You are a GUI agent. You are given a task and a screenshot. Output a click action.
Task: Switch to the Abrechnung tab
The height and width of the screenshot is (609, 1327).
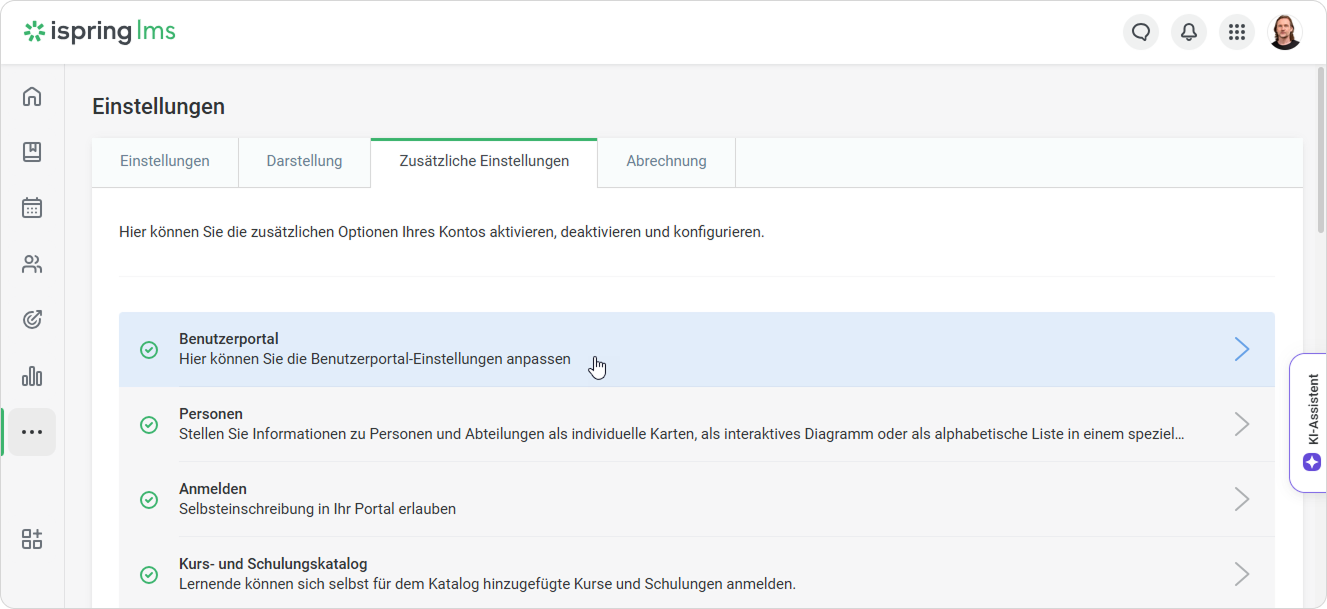click(666, 161)
